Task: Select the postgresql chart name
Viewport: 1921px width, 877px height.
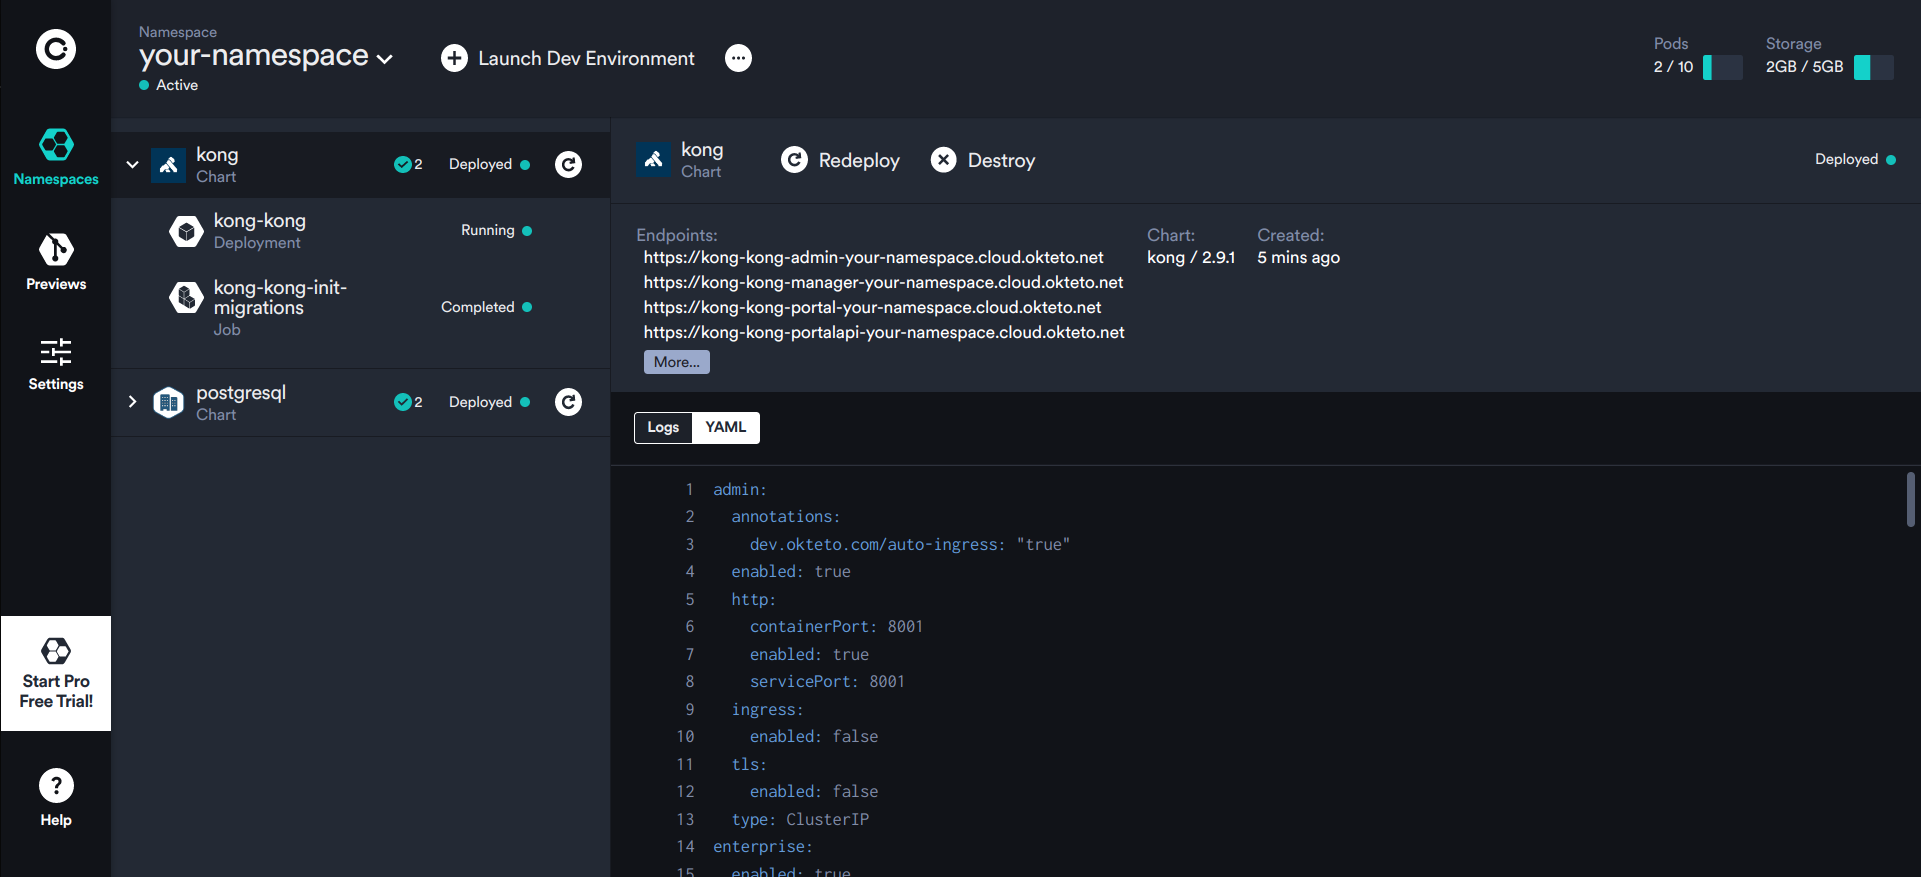Action: pos(241,392)
